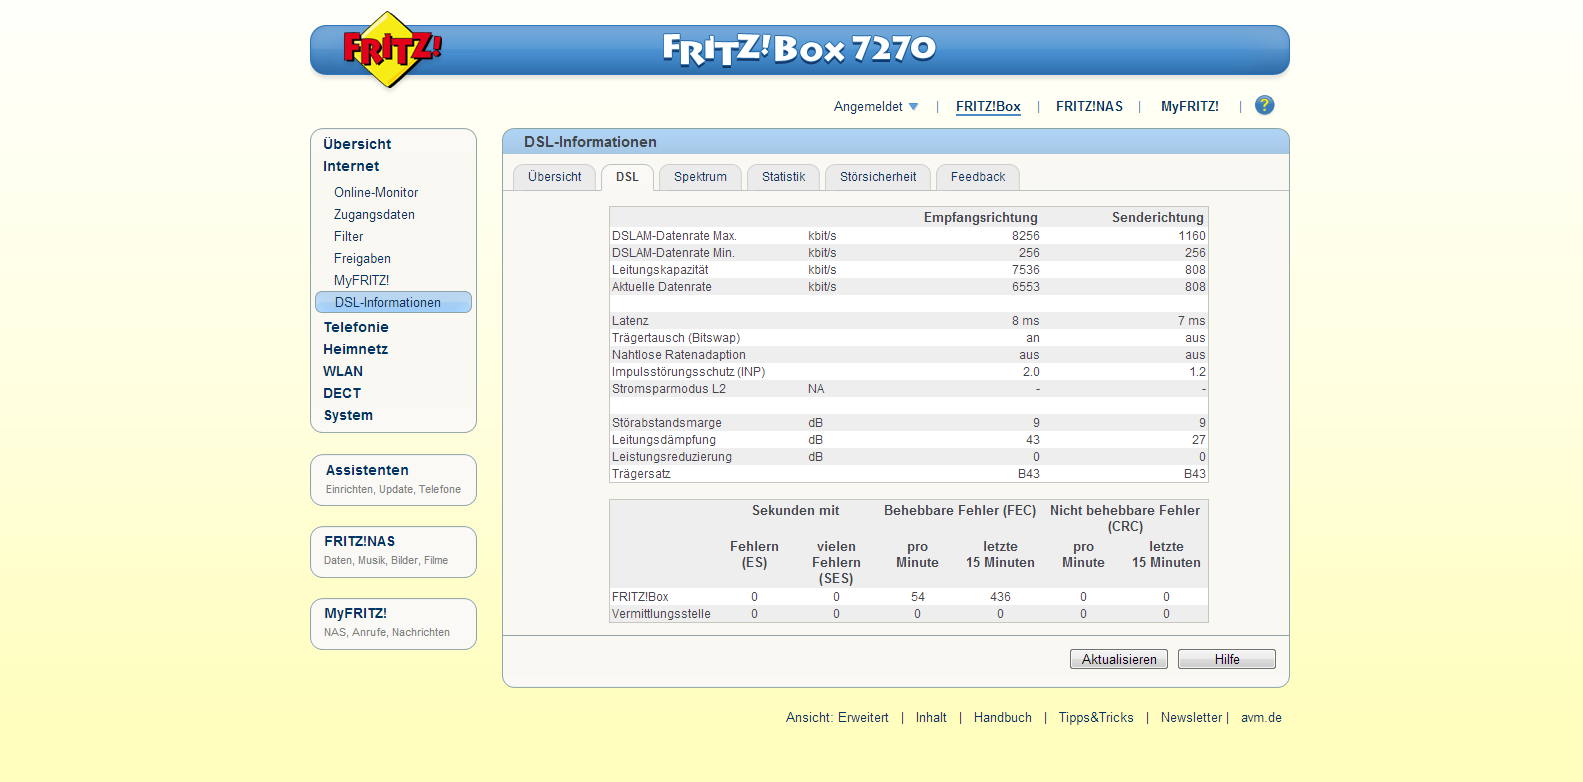
Task: Click the Vermittlungsstelle row label
Action: [661, 614]
